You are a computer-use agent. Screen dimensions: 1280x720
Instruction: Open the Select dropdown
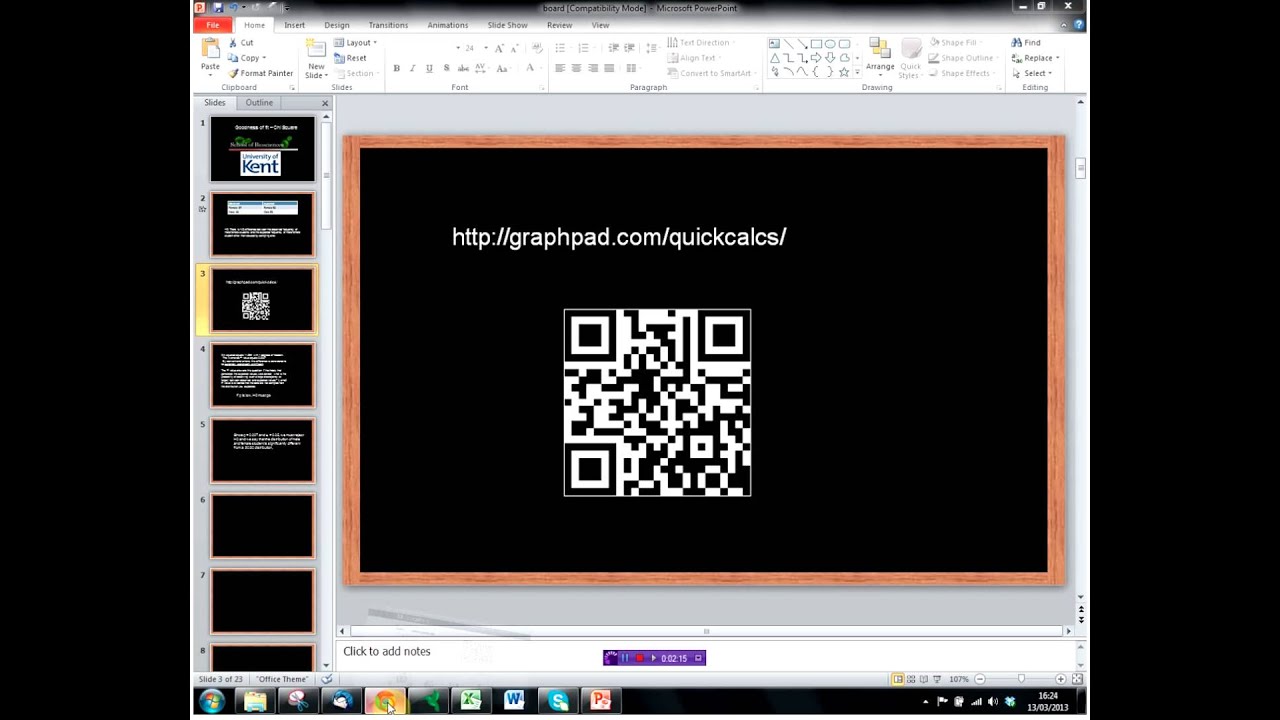pos(1031,73)
